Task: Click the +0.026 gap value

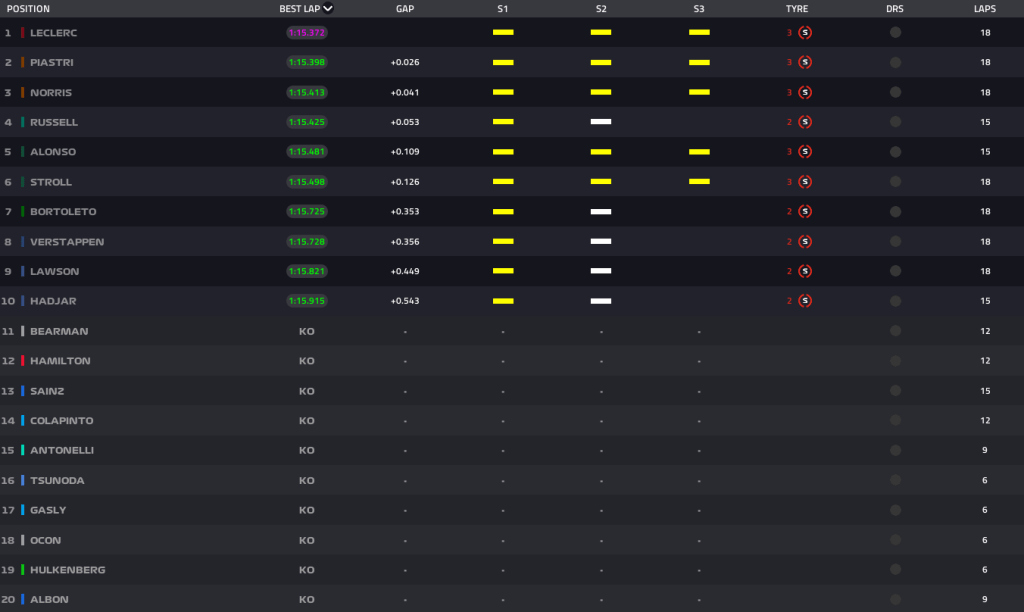Action: click(405, 62)
